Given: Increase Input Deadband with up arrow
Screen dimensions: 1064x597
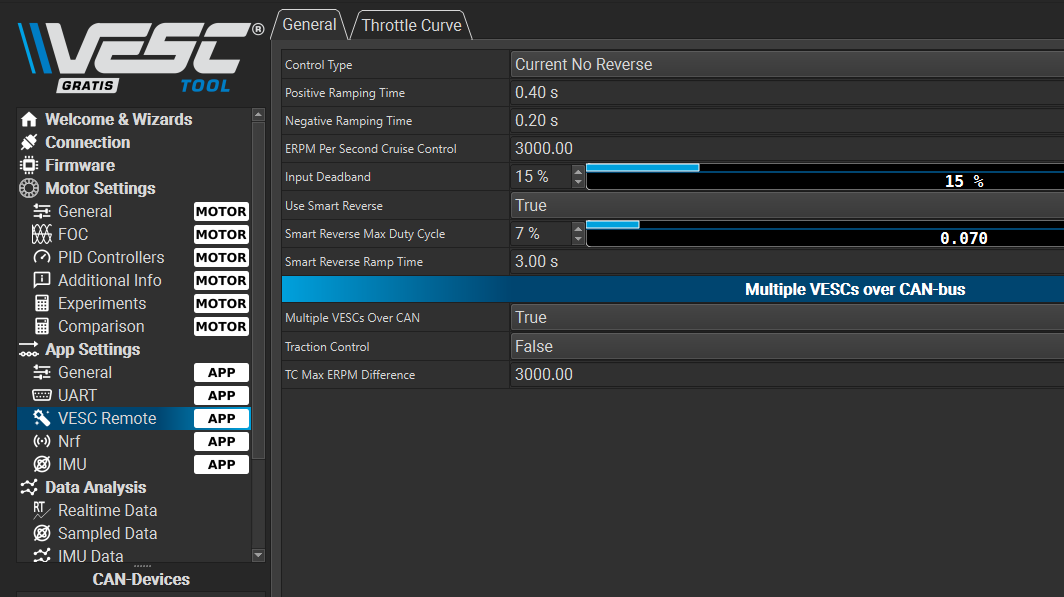Looking at the screenshot, I should pos(578,170).
